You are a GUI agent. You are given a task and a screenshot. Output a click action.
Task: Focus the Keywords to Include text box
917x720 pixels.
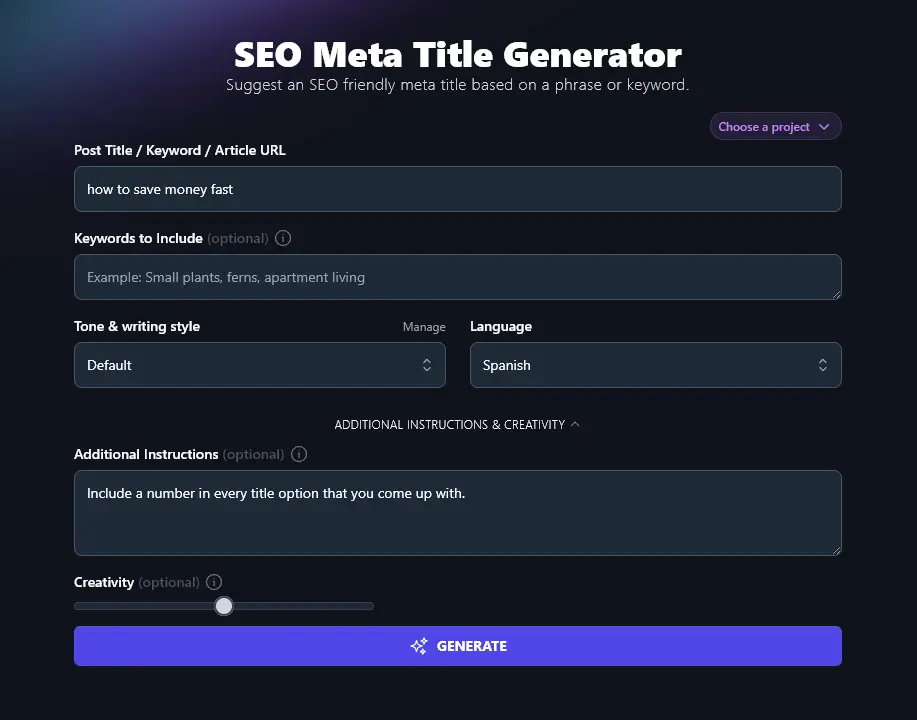pos(457,277)
